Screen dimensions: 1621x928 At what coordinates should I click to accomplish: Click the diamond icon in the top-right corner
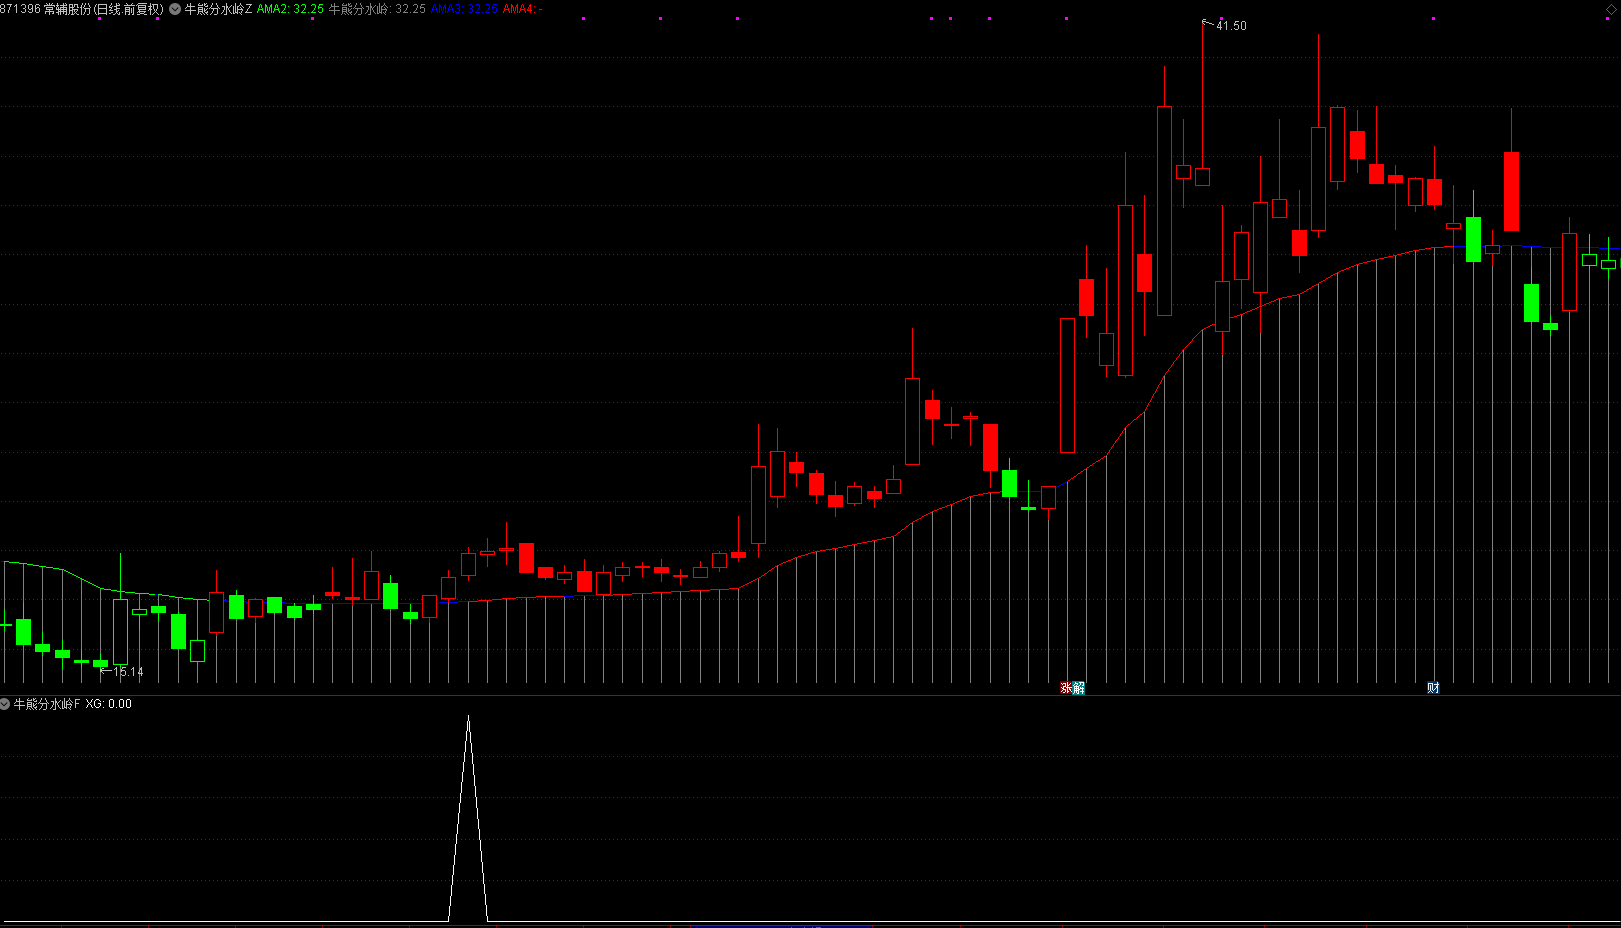coord(1611,8)
